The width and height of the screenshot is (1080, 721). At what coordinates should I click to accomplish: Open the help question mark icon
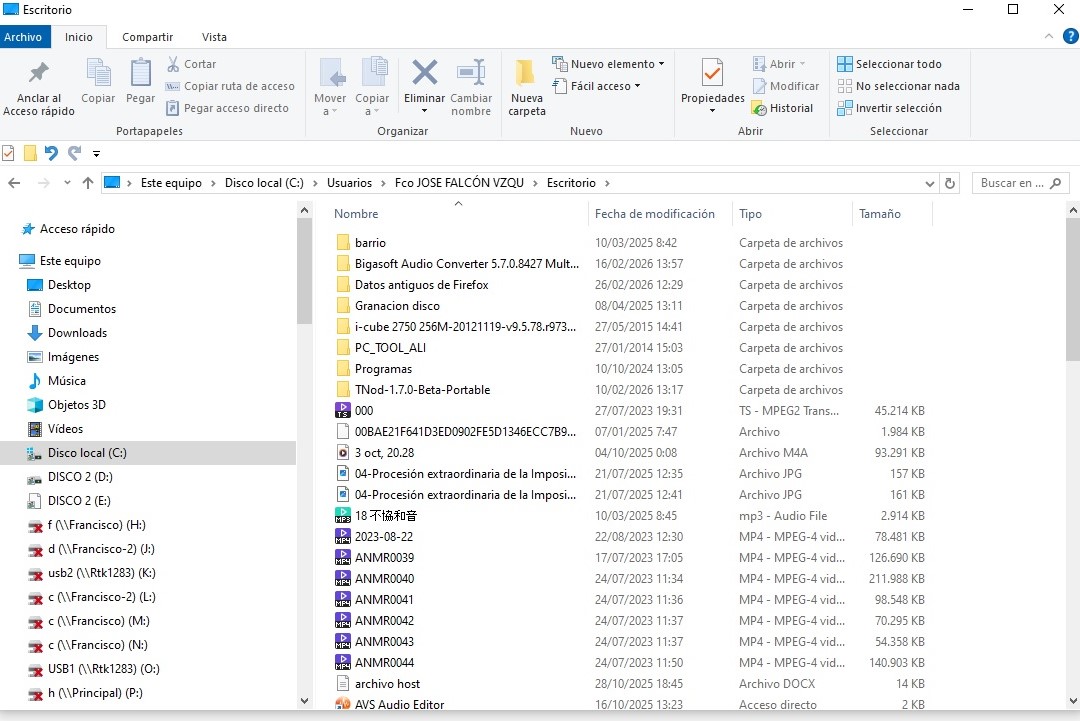click(x=1070, y=36)
